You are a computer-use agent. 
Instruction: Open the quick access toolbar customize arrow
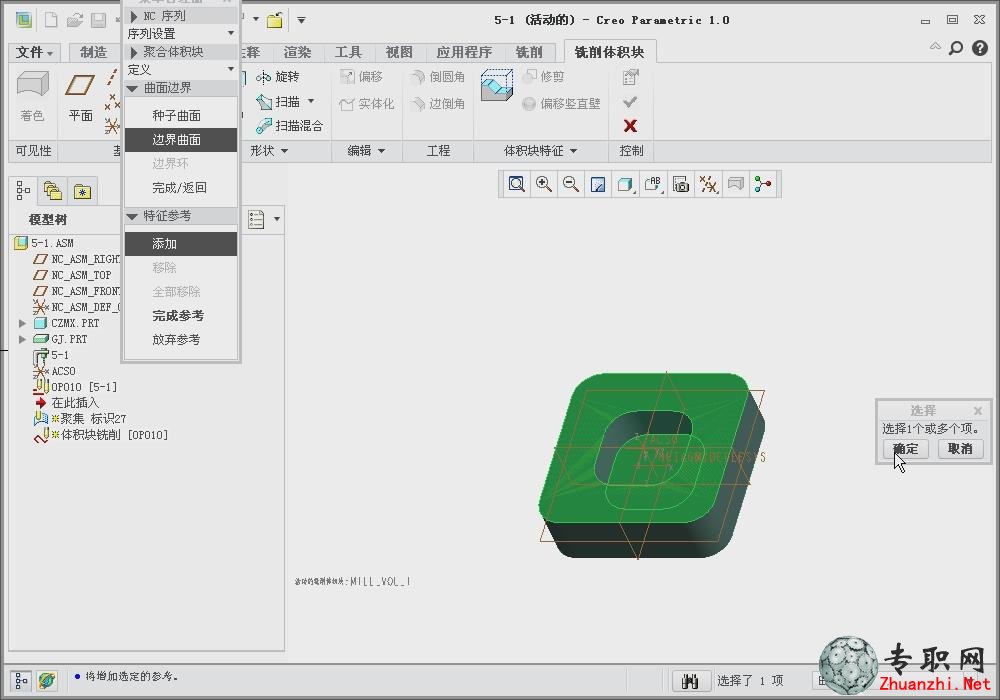tap(301, 20)
